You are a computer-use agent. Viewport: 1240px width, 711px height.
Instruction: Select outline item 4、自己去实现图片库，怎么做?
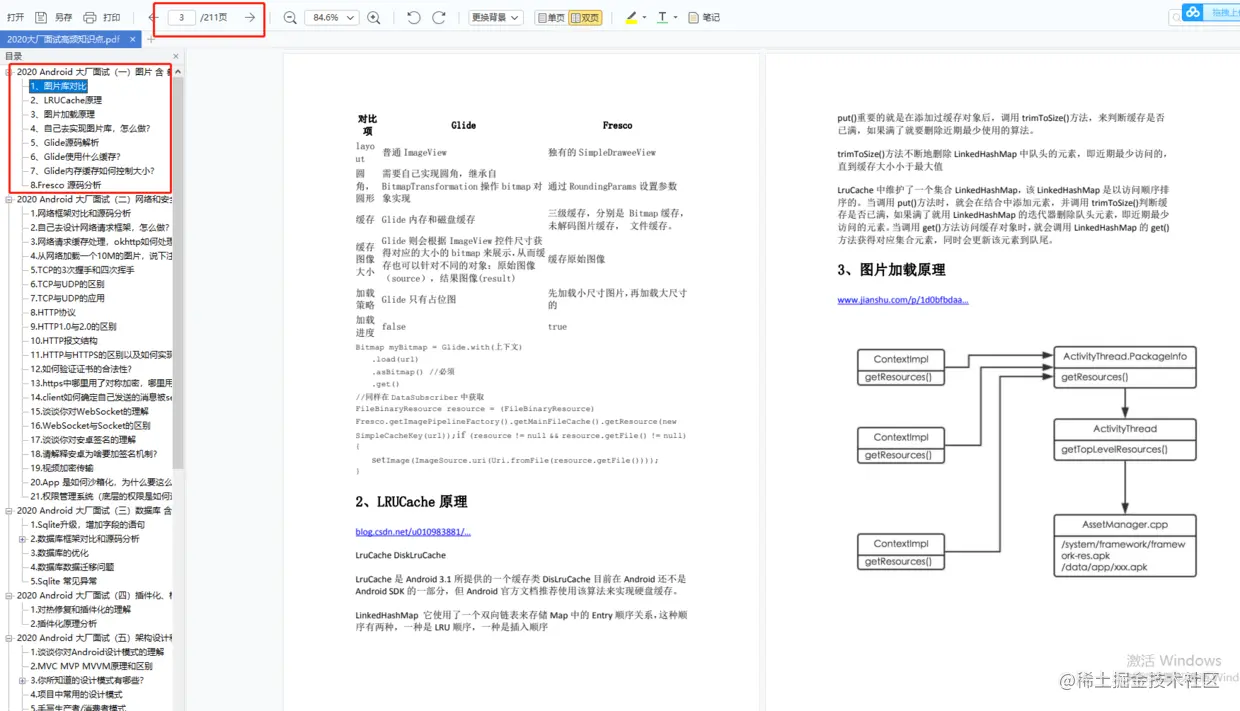click(90, 128)
